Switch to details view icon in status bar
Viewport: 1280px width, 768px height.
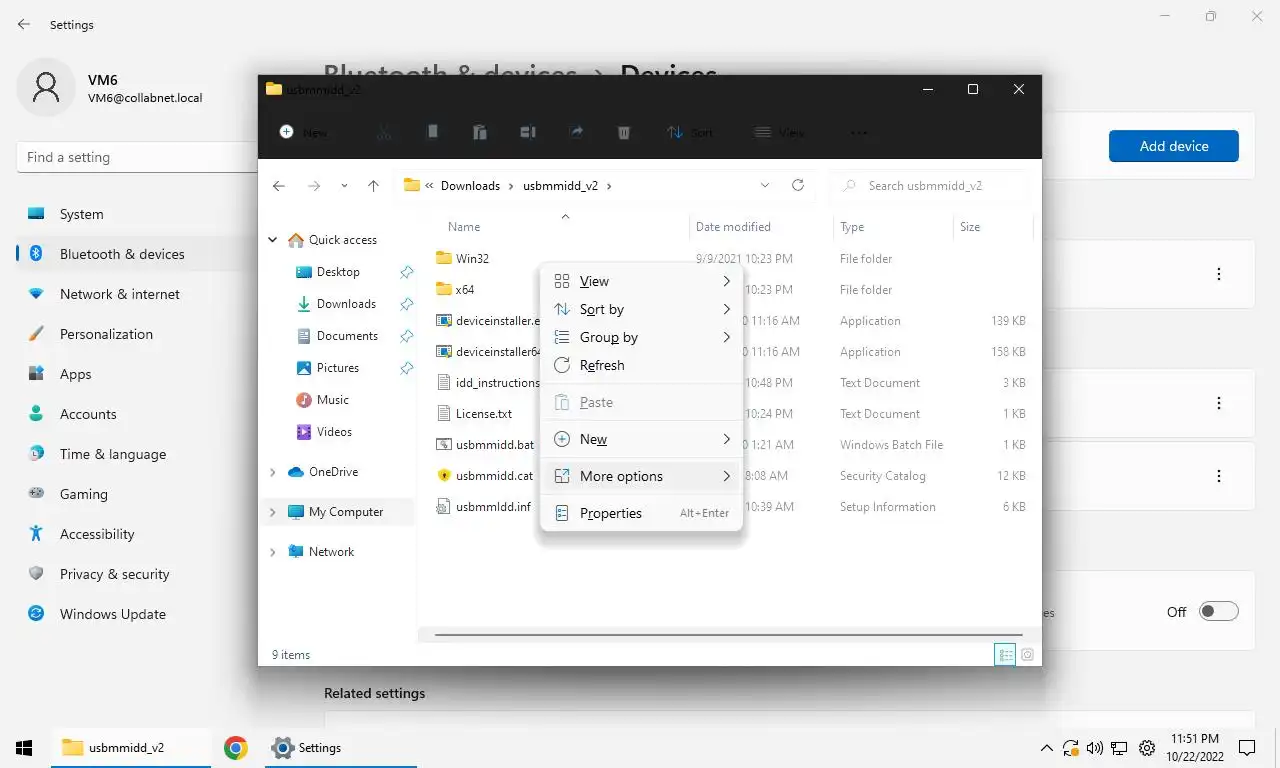(1005, 655)
